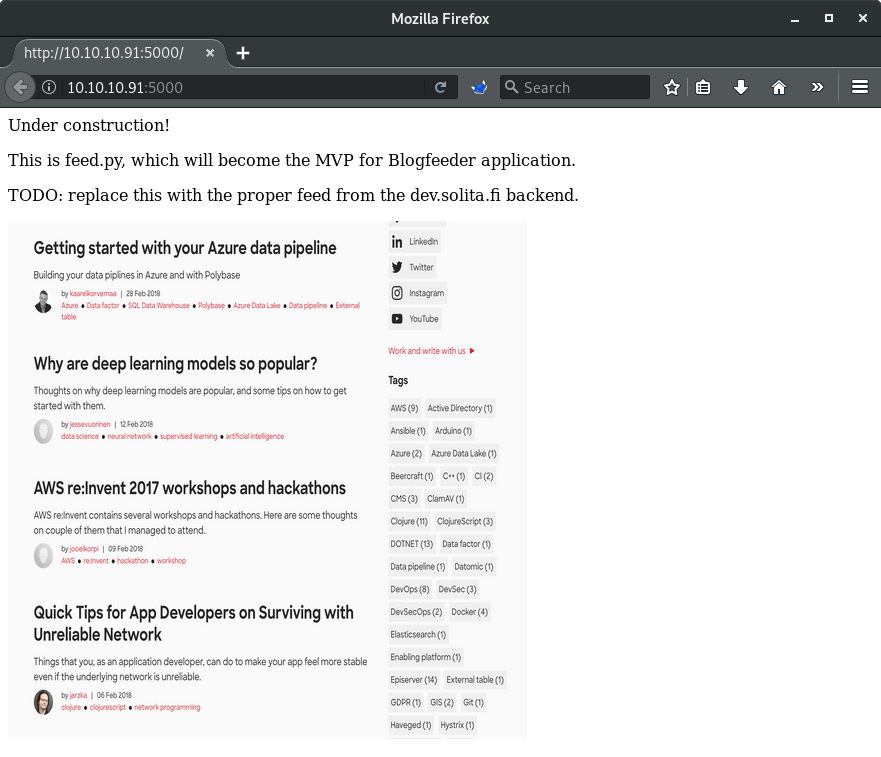Select the 'Docker (4)' tag
Screen dimensions: 881x757
470,611
